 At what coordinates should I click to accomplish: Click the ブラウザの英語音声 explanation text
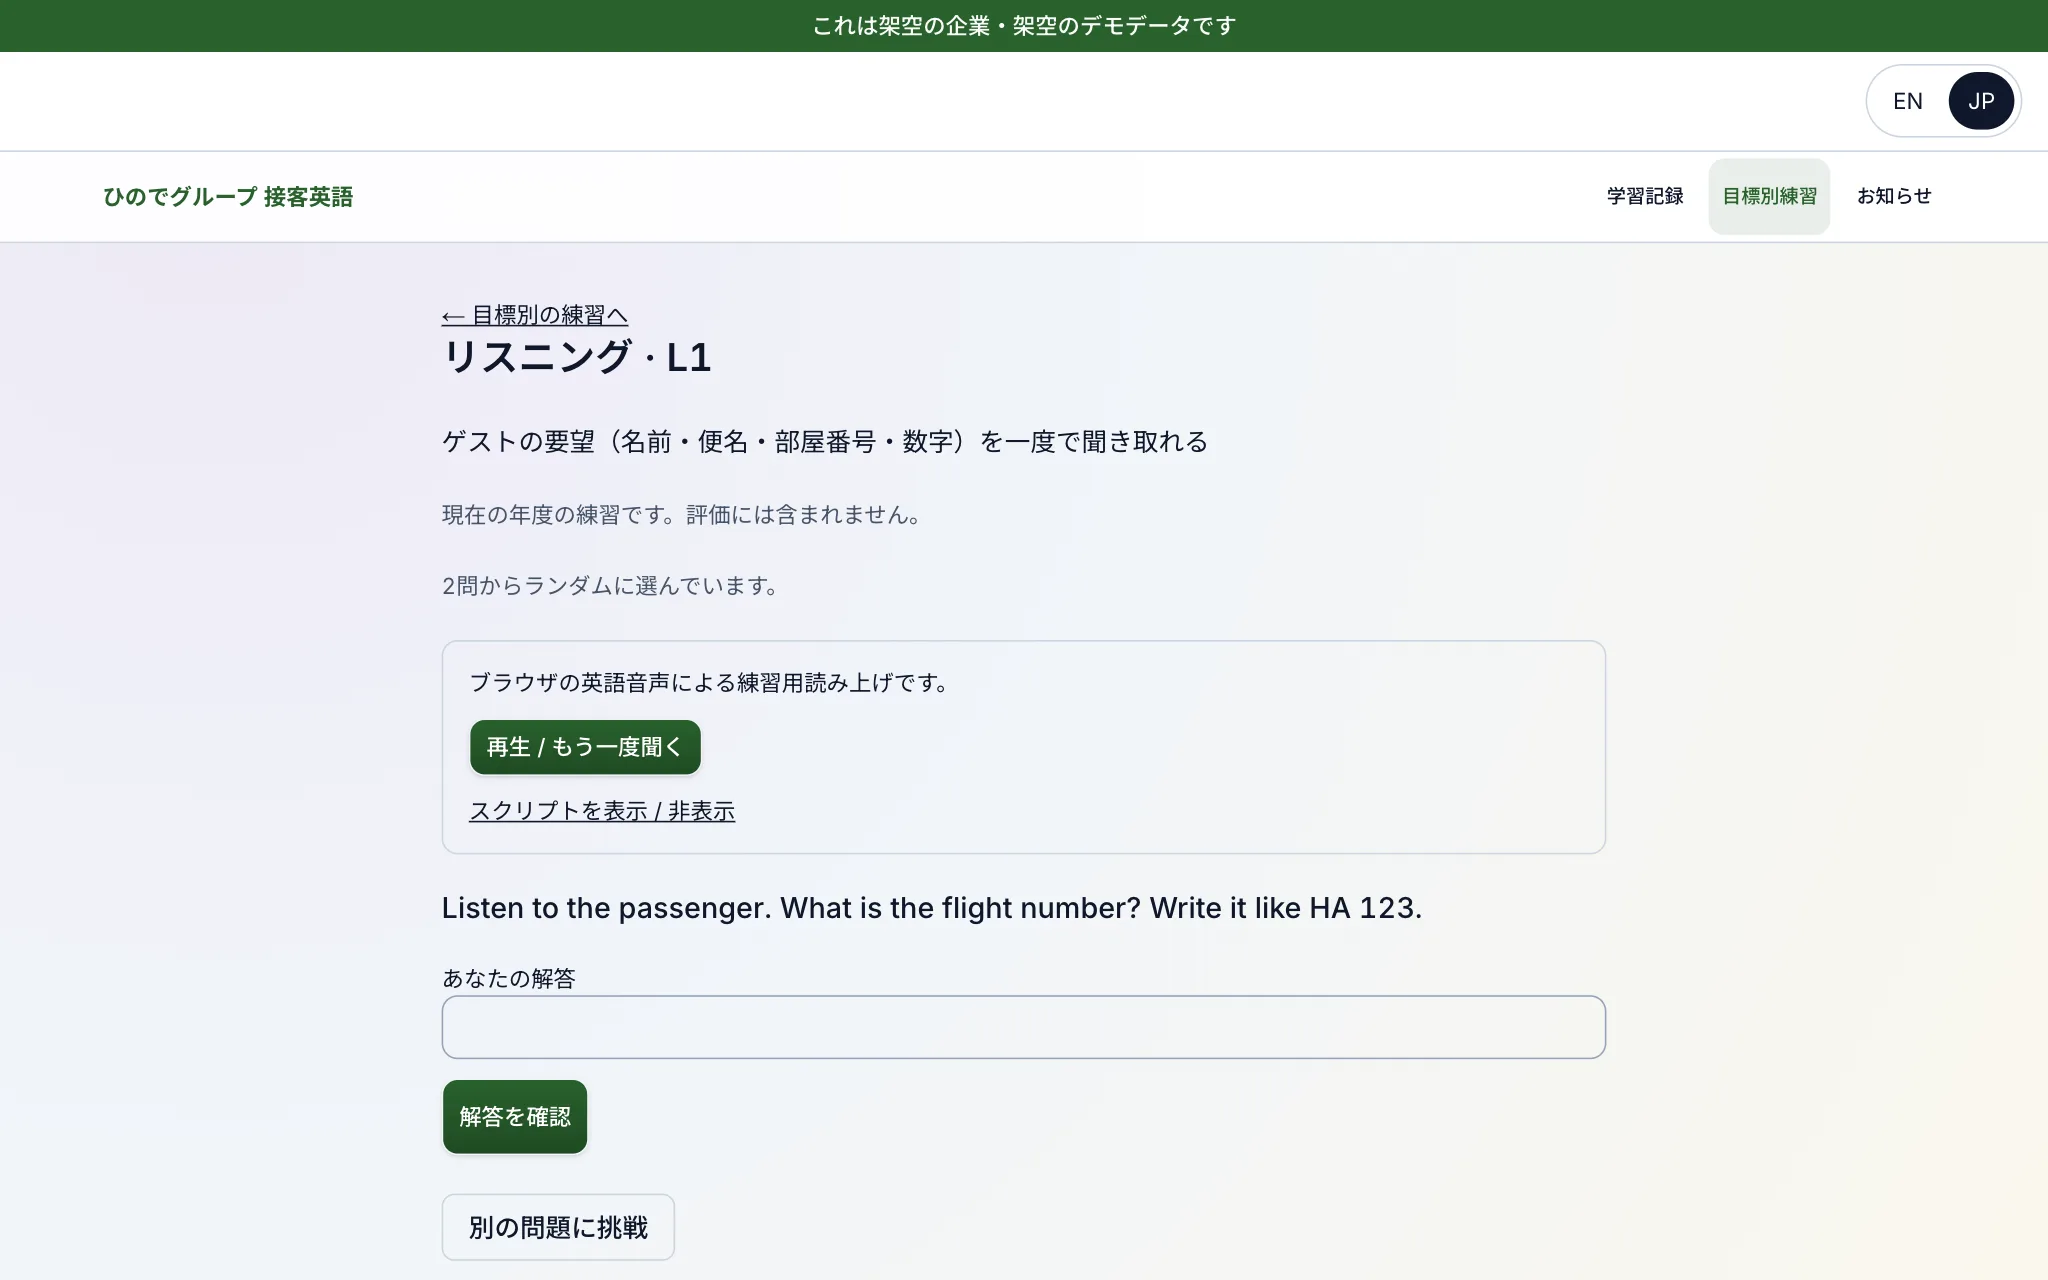point(709,683)
